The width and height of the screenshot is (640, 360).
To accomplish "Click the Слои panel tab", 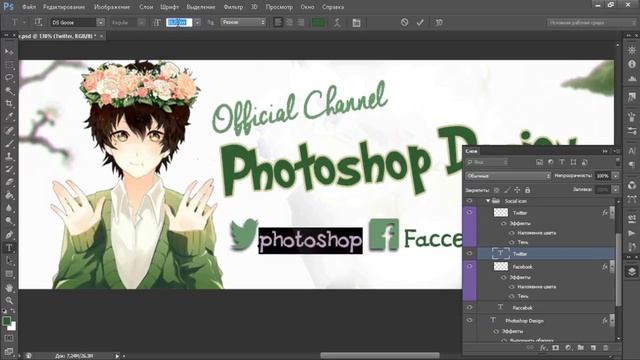I will 471,151.
